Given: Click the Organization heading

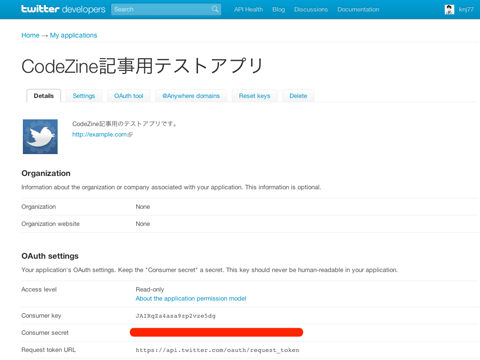Looking at the screenshot, I should 46,173.
